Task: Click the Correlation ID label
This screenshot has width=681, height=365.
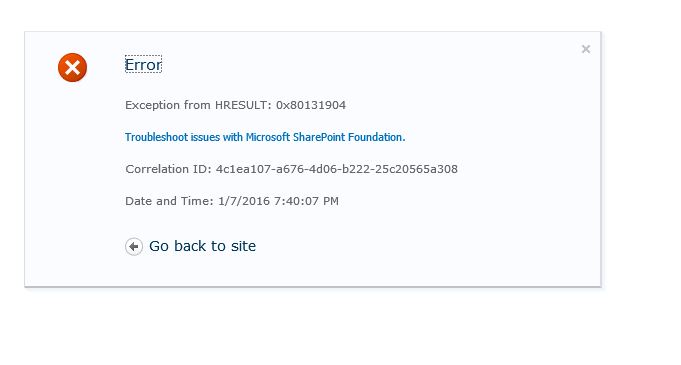Action: tap(169, 169)
